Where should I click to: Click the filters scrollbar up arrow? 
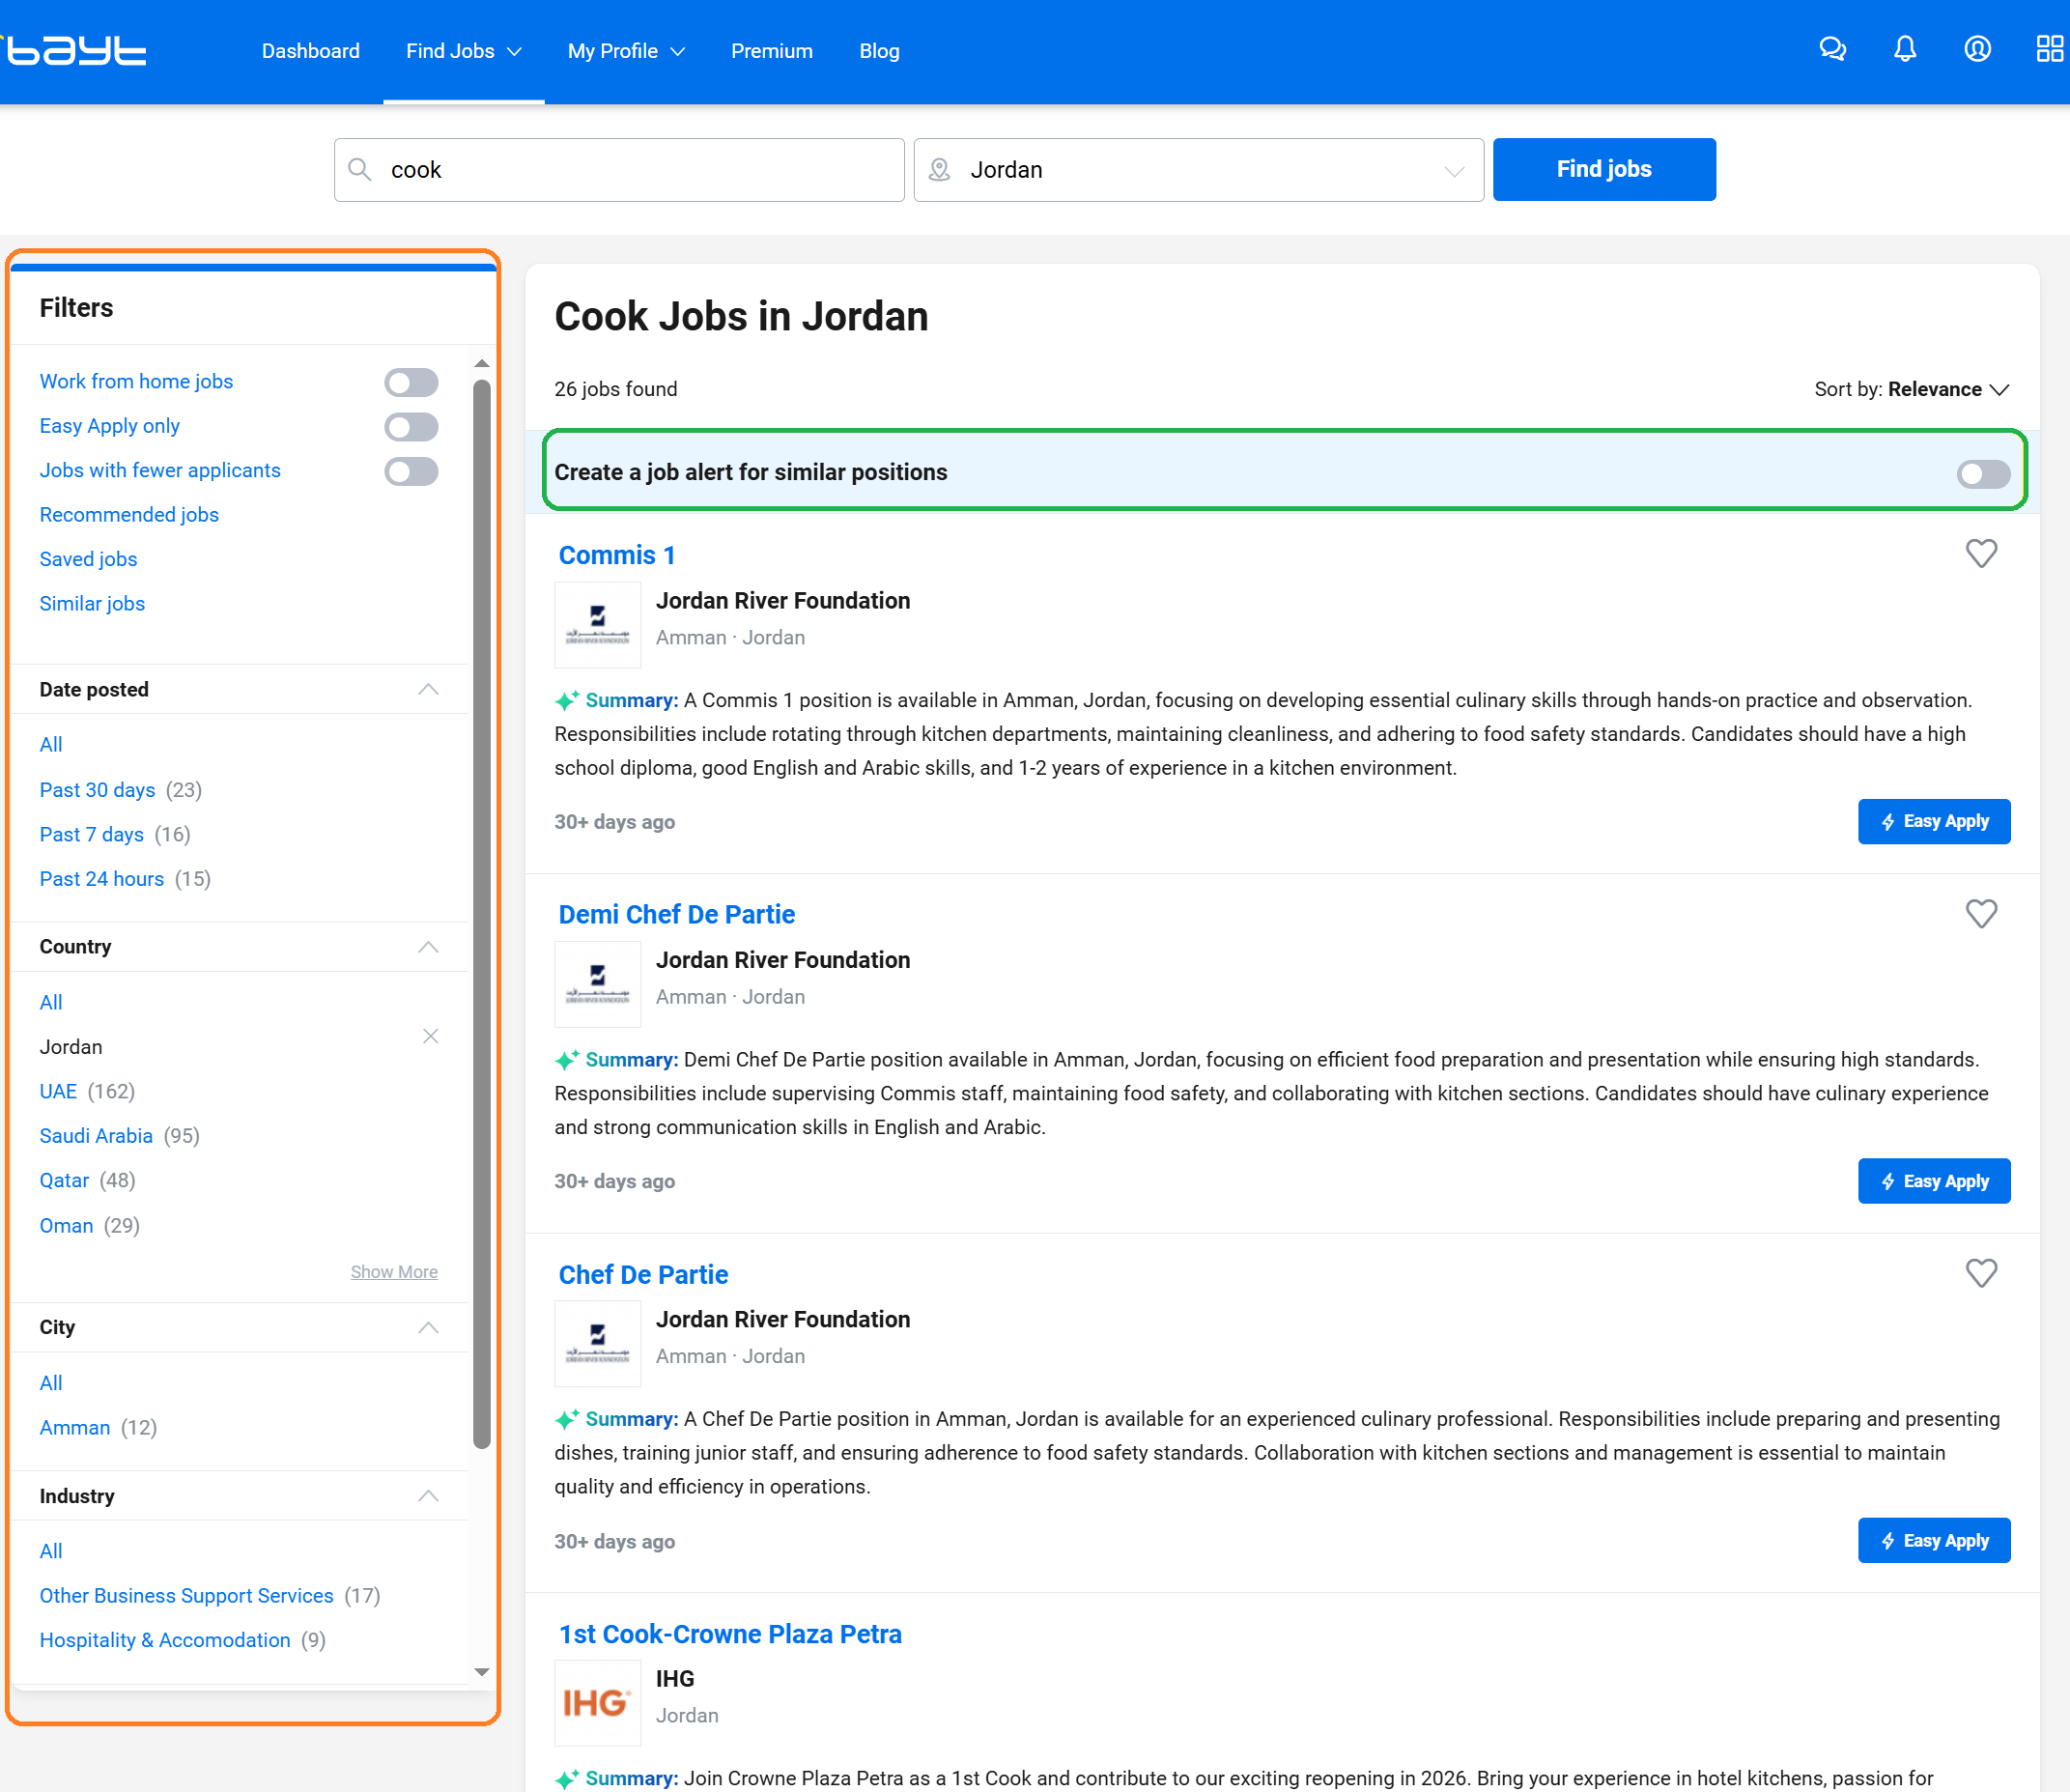482,364
